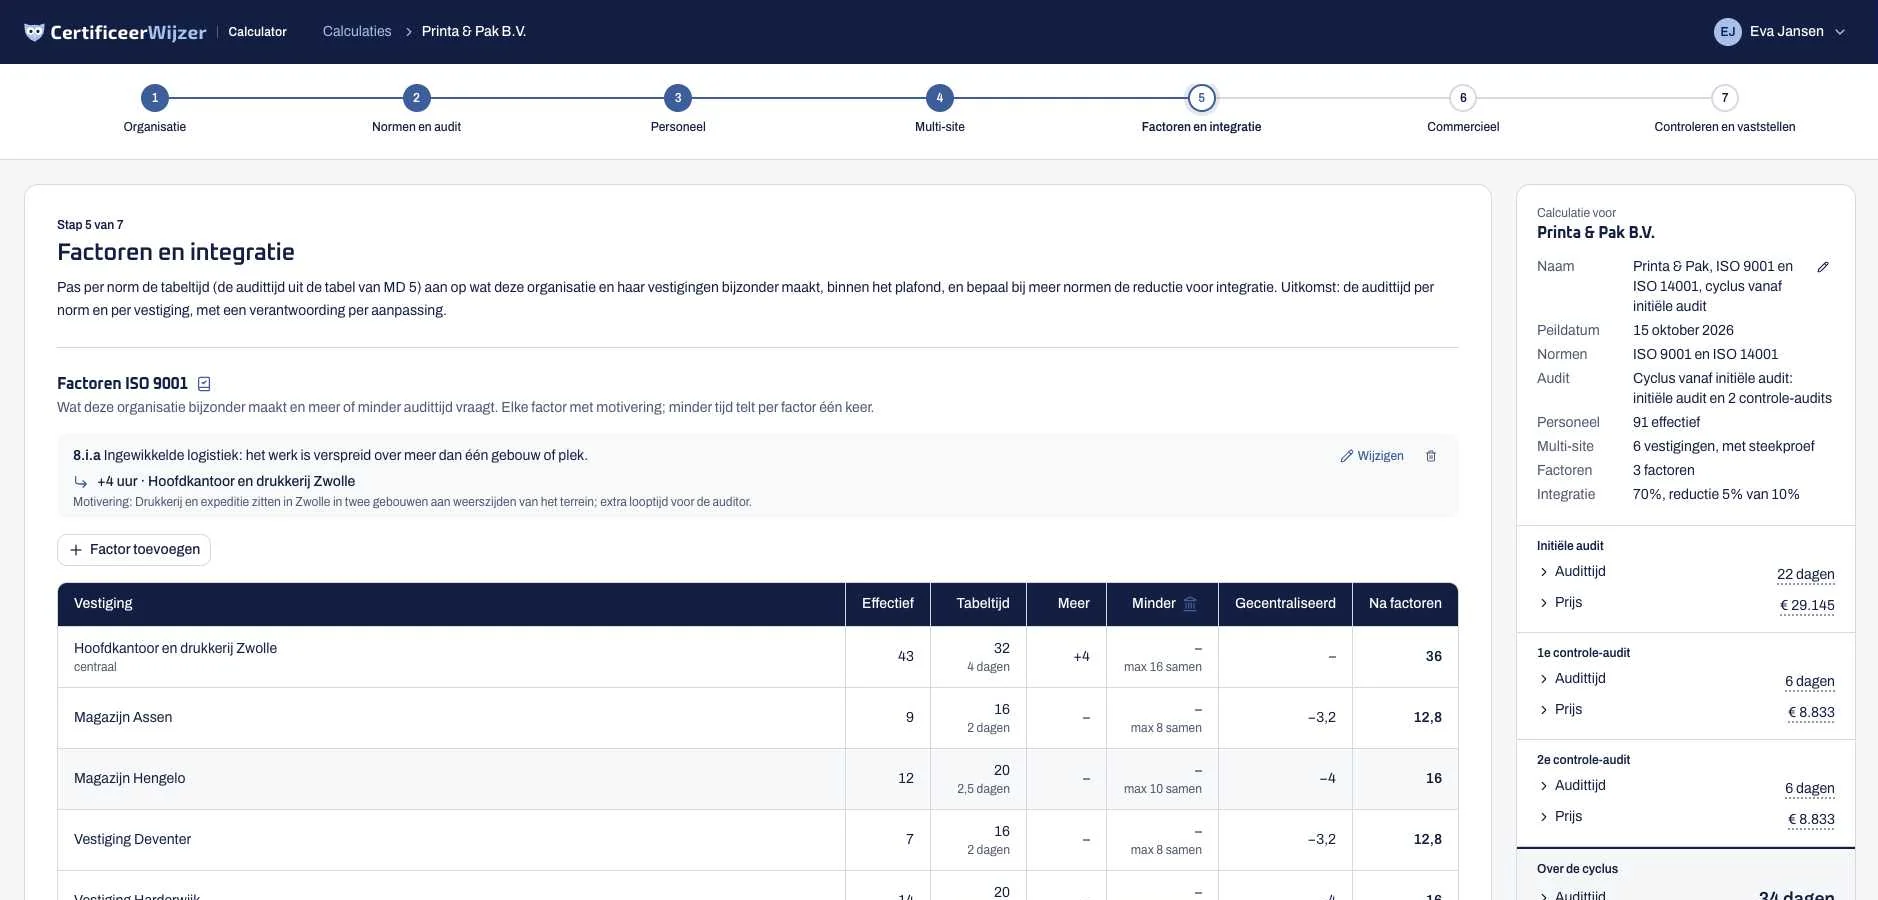Open the Calculaties breadcrumb link
The image size is (1878, 900).
coord(357,32)
